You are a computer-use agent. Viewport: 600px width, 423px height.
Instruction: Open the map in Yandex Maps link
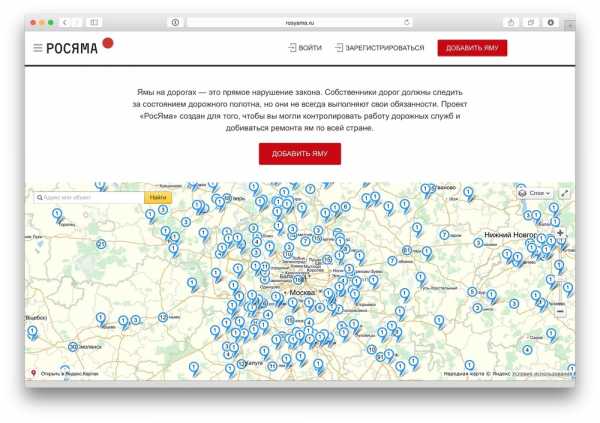pyautogui.click(x=66, y=373)
